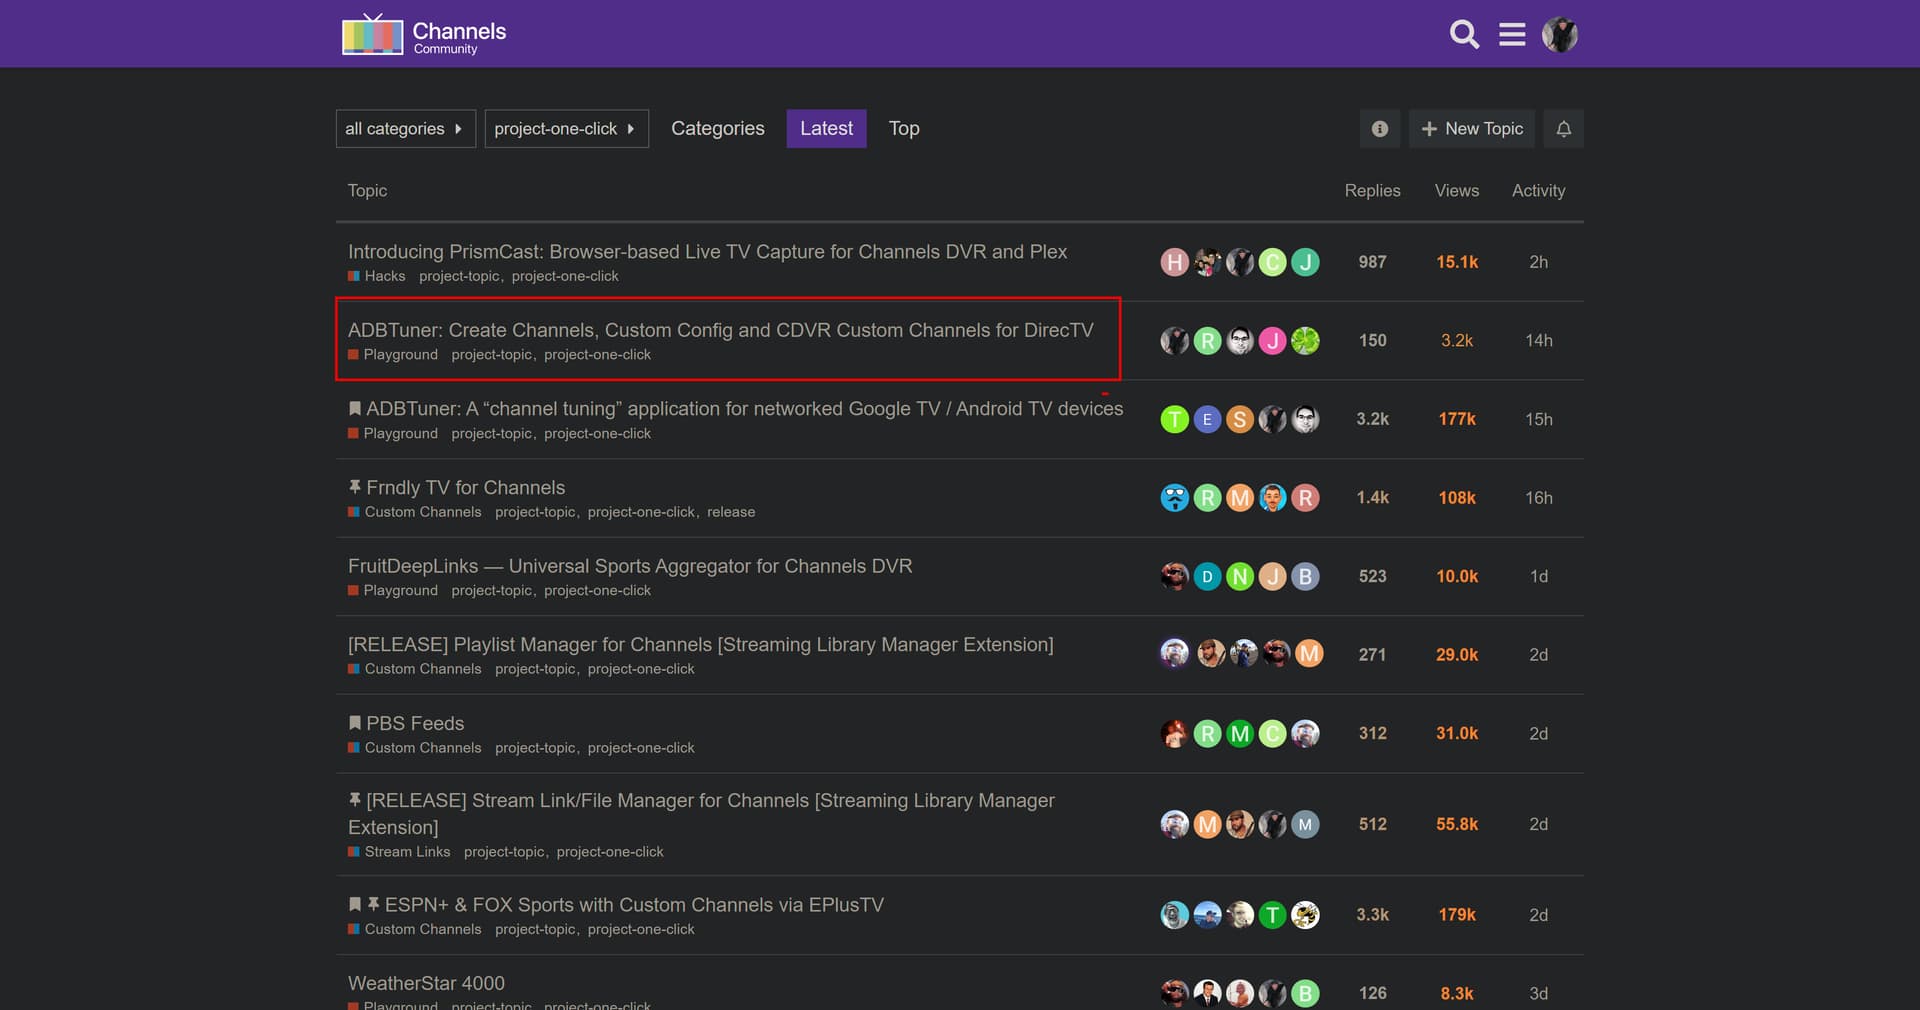Open the notification bell icon

[x=1563, y=129]
